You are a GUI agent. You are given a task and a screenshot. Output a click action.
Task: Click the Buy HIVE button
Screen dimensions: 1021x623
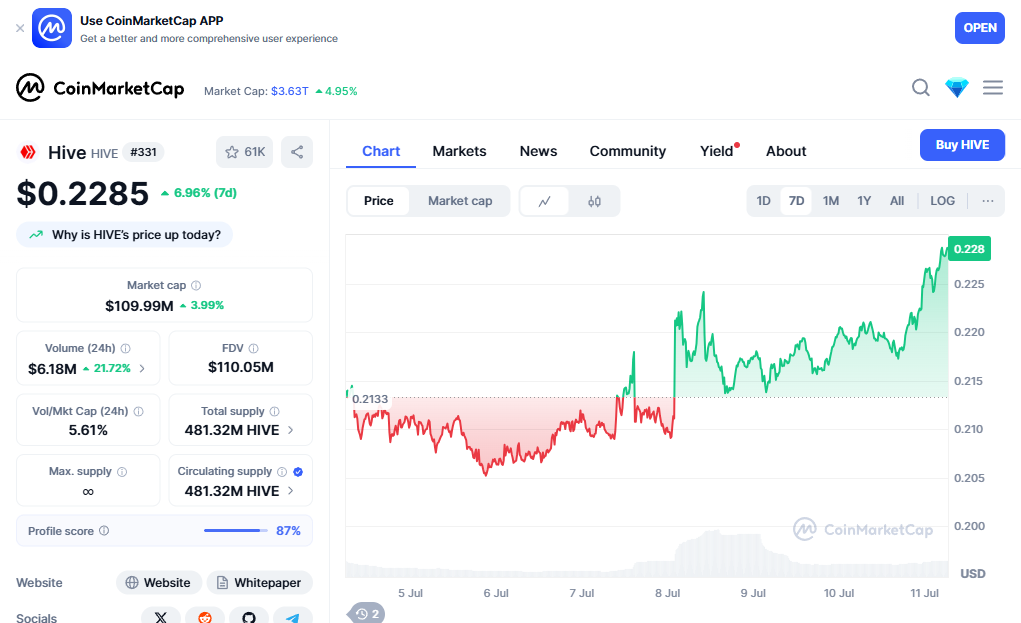(962, 145)
